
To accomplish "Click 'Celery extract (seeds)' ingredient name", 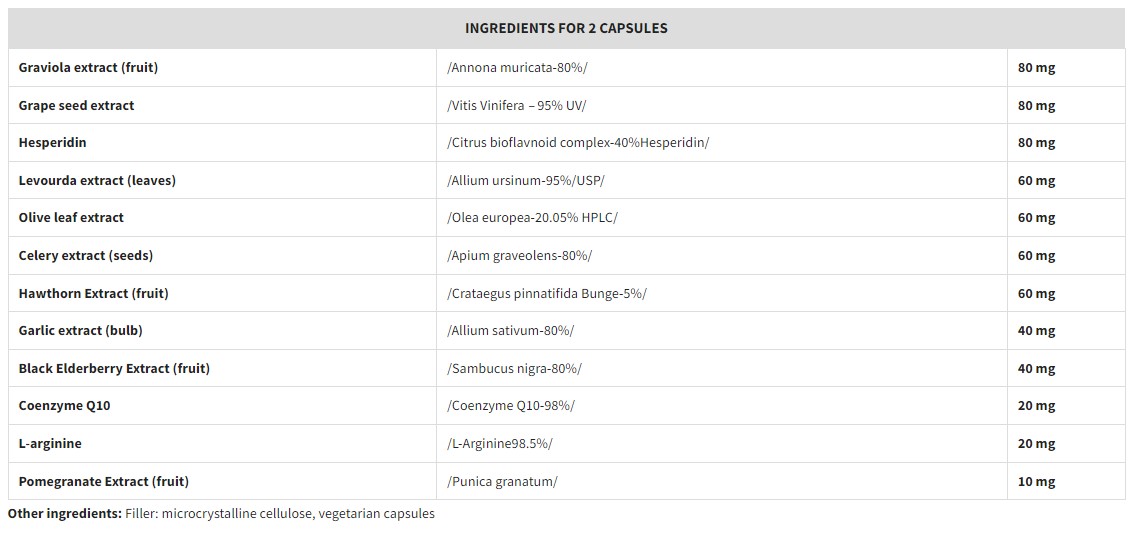I will point(86,256).
